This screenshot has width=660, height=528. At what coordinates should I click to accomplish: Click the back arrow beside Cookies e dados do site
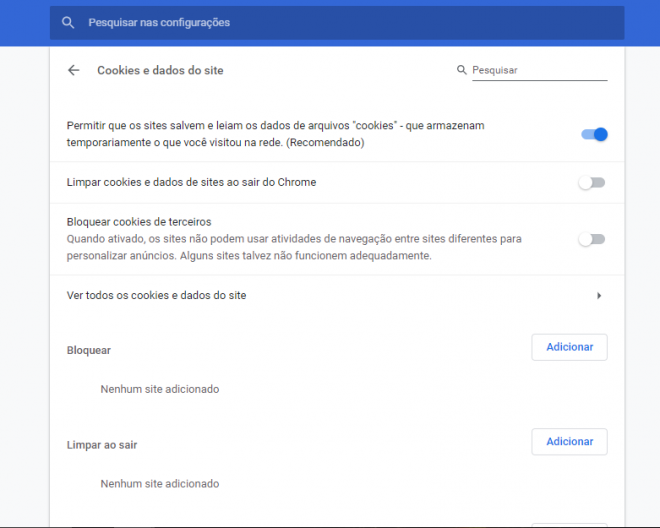pos(74,70)
